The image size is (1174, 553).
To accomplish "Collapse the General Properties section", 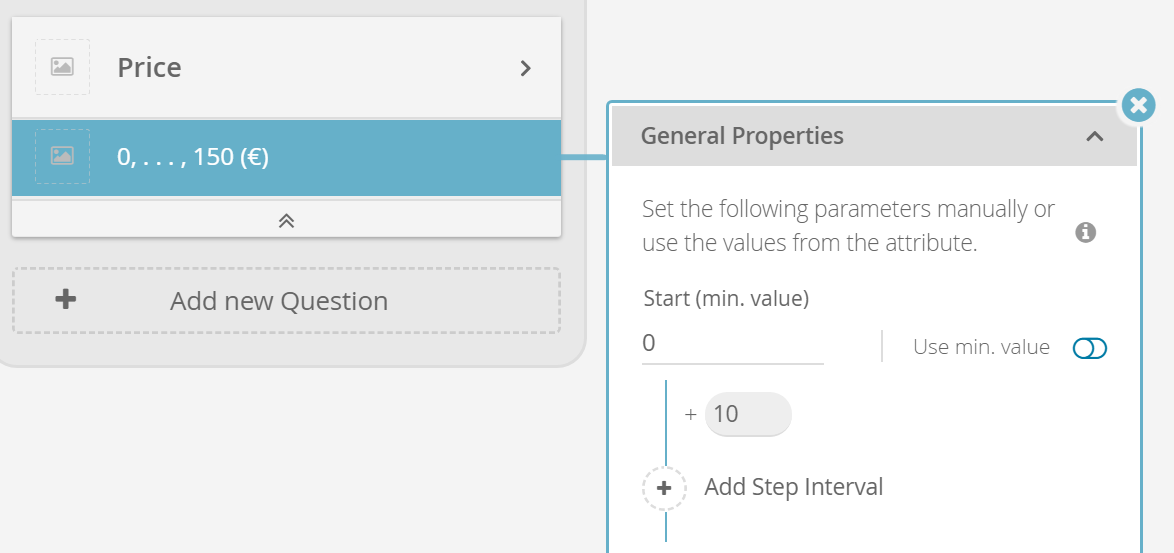I will tap(1095, 136).
